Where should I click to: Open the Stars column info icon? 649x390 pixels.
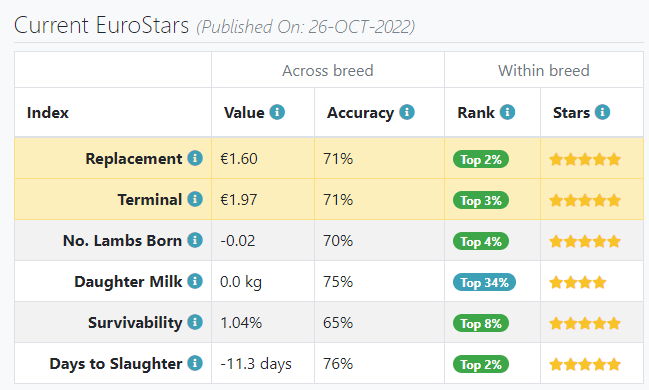tap(602, 112)
